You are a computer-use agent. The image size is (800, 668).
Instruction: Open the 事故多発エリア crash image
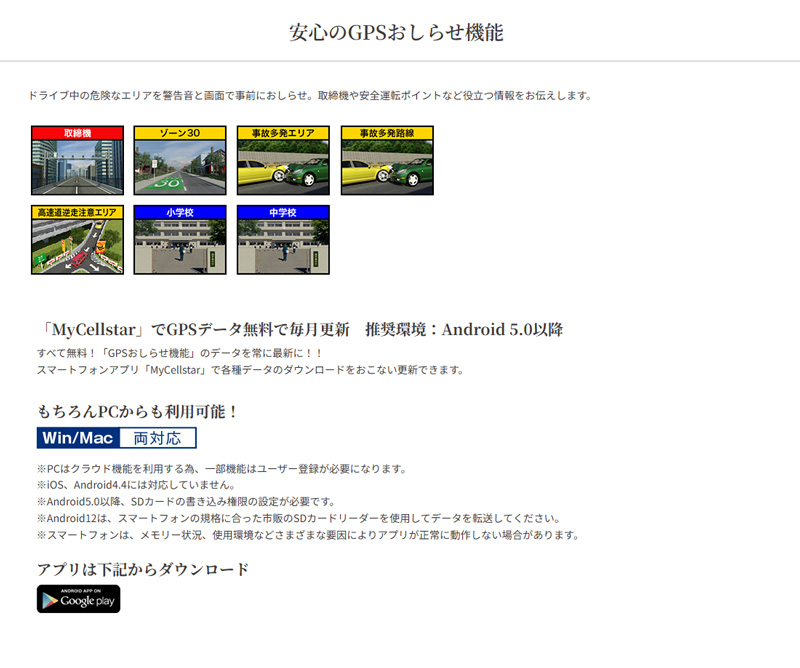point(283,167)
